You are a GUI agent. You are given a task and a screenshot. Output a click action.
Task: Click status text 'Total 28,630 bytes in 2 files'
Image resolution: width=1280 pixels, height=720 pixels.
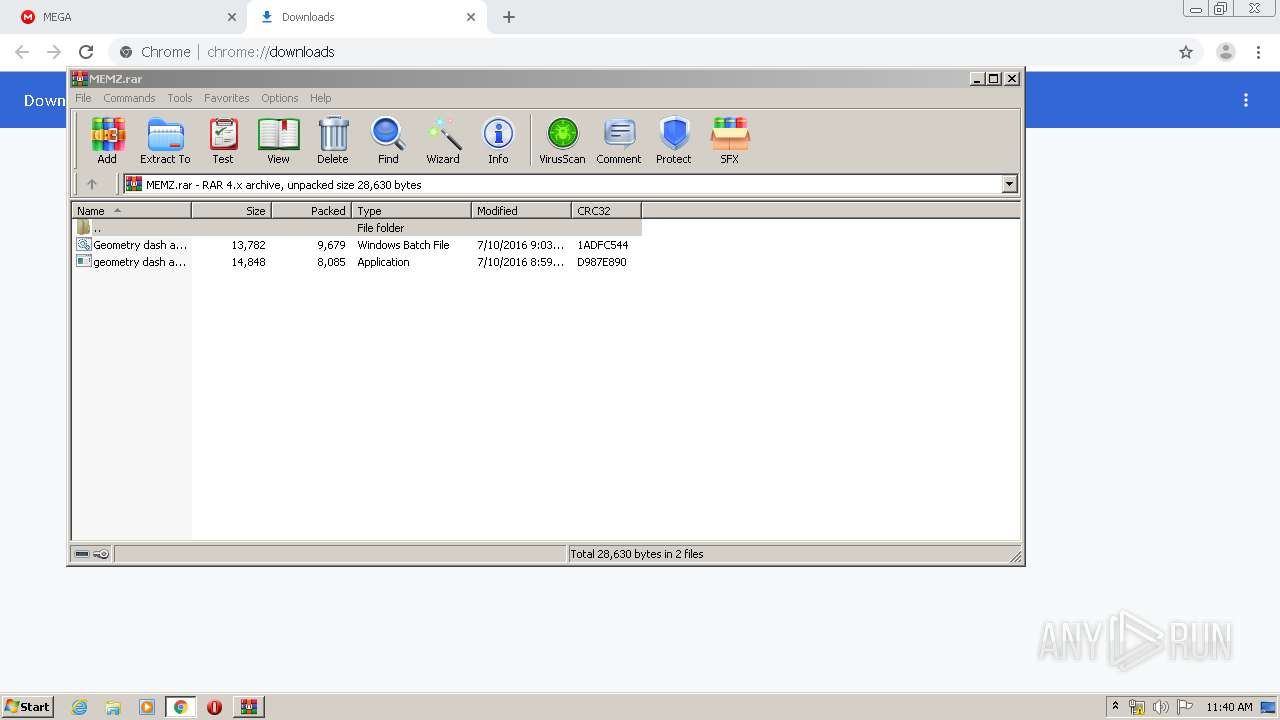636,554
